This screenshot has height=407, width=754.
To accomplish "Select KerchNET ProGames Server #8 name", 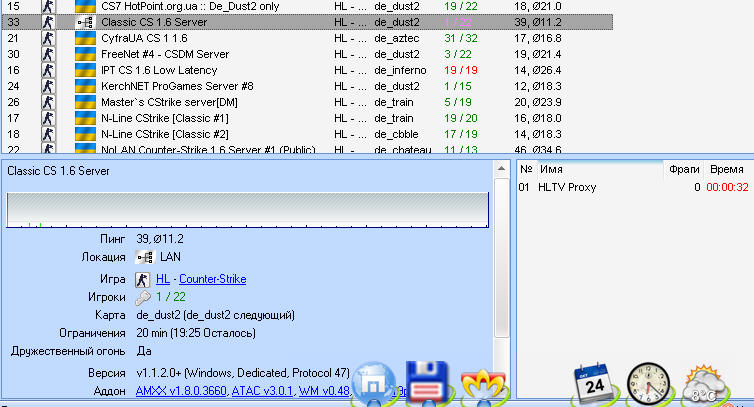I will 177,86.
